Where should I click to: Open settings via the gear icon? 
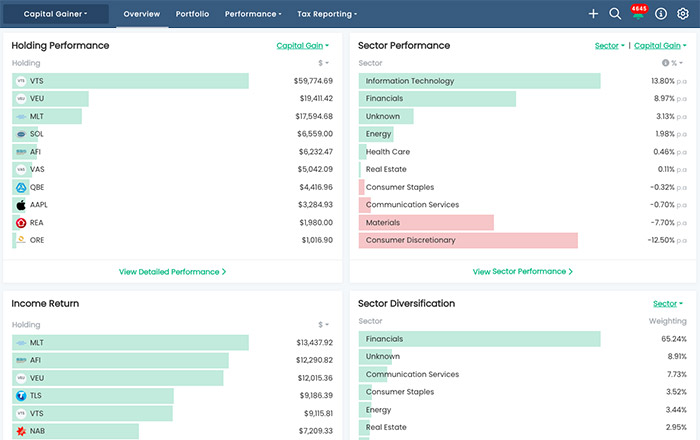[684, 14]
